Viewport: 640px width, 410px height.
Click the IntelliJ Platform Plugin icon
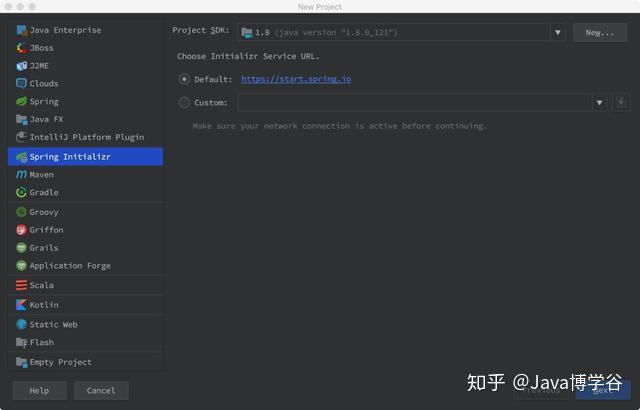[22, 137]
